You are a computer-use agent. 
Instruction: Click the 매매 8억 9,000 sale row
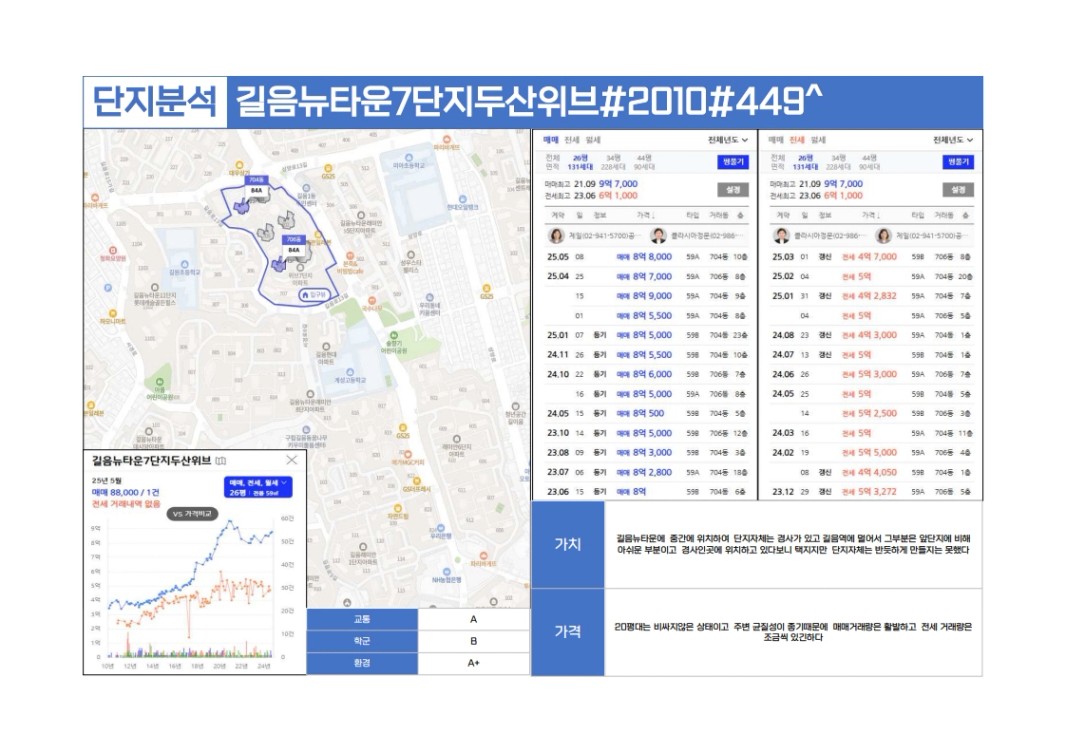coord(647,296)
